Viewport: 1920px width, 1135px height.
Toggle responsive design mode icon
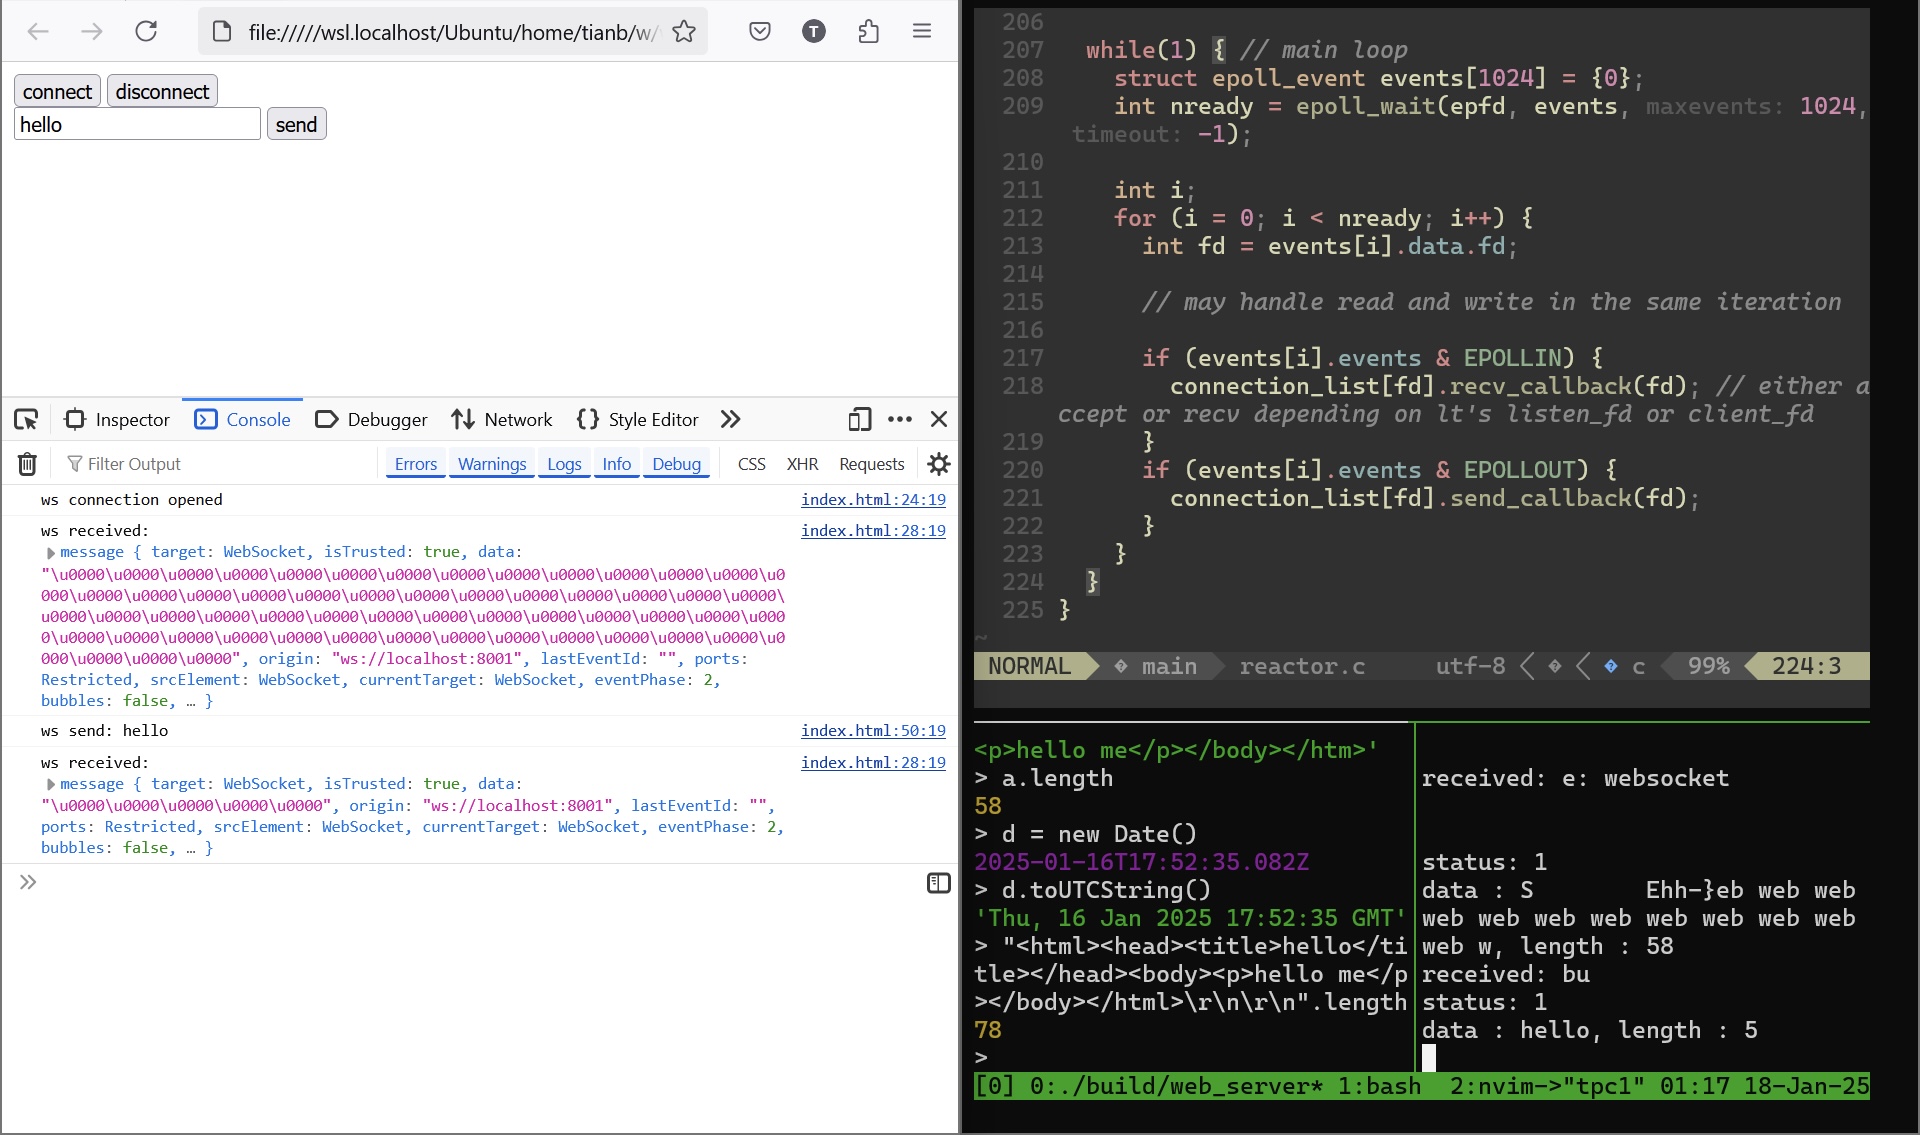(x=859, y=420)
